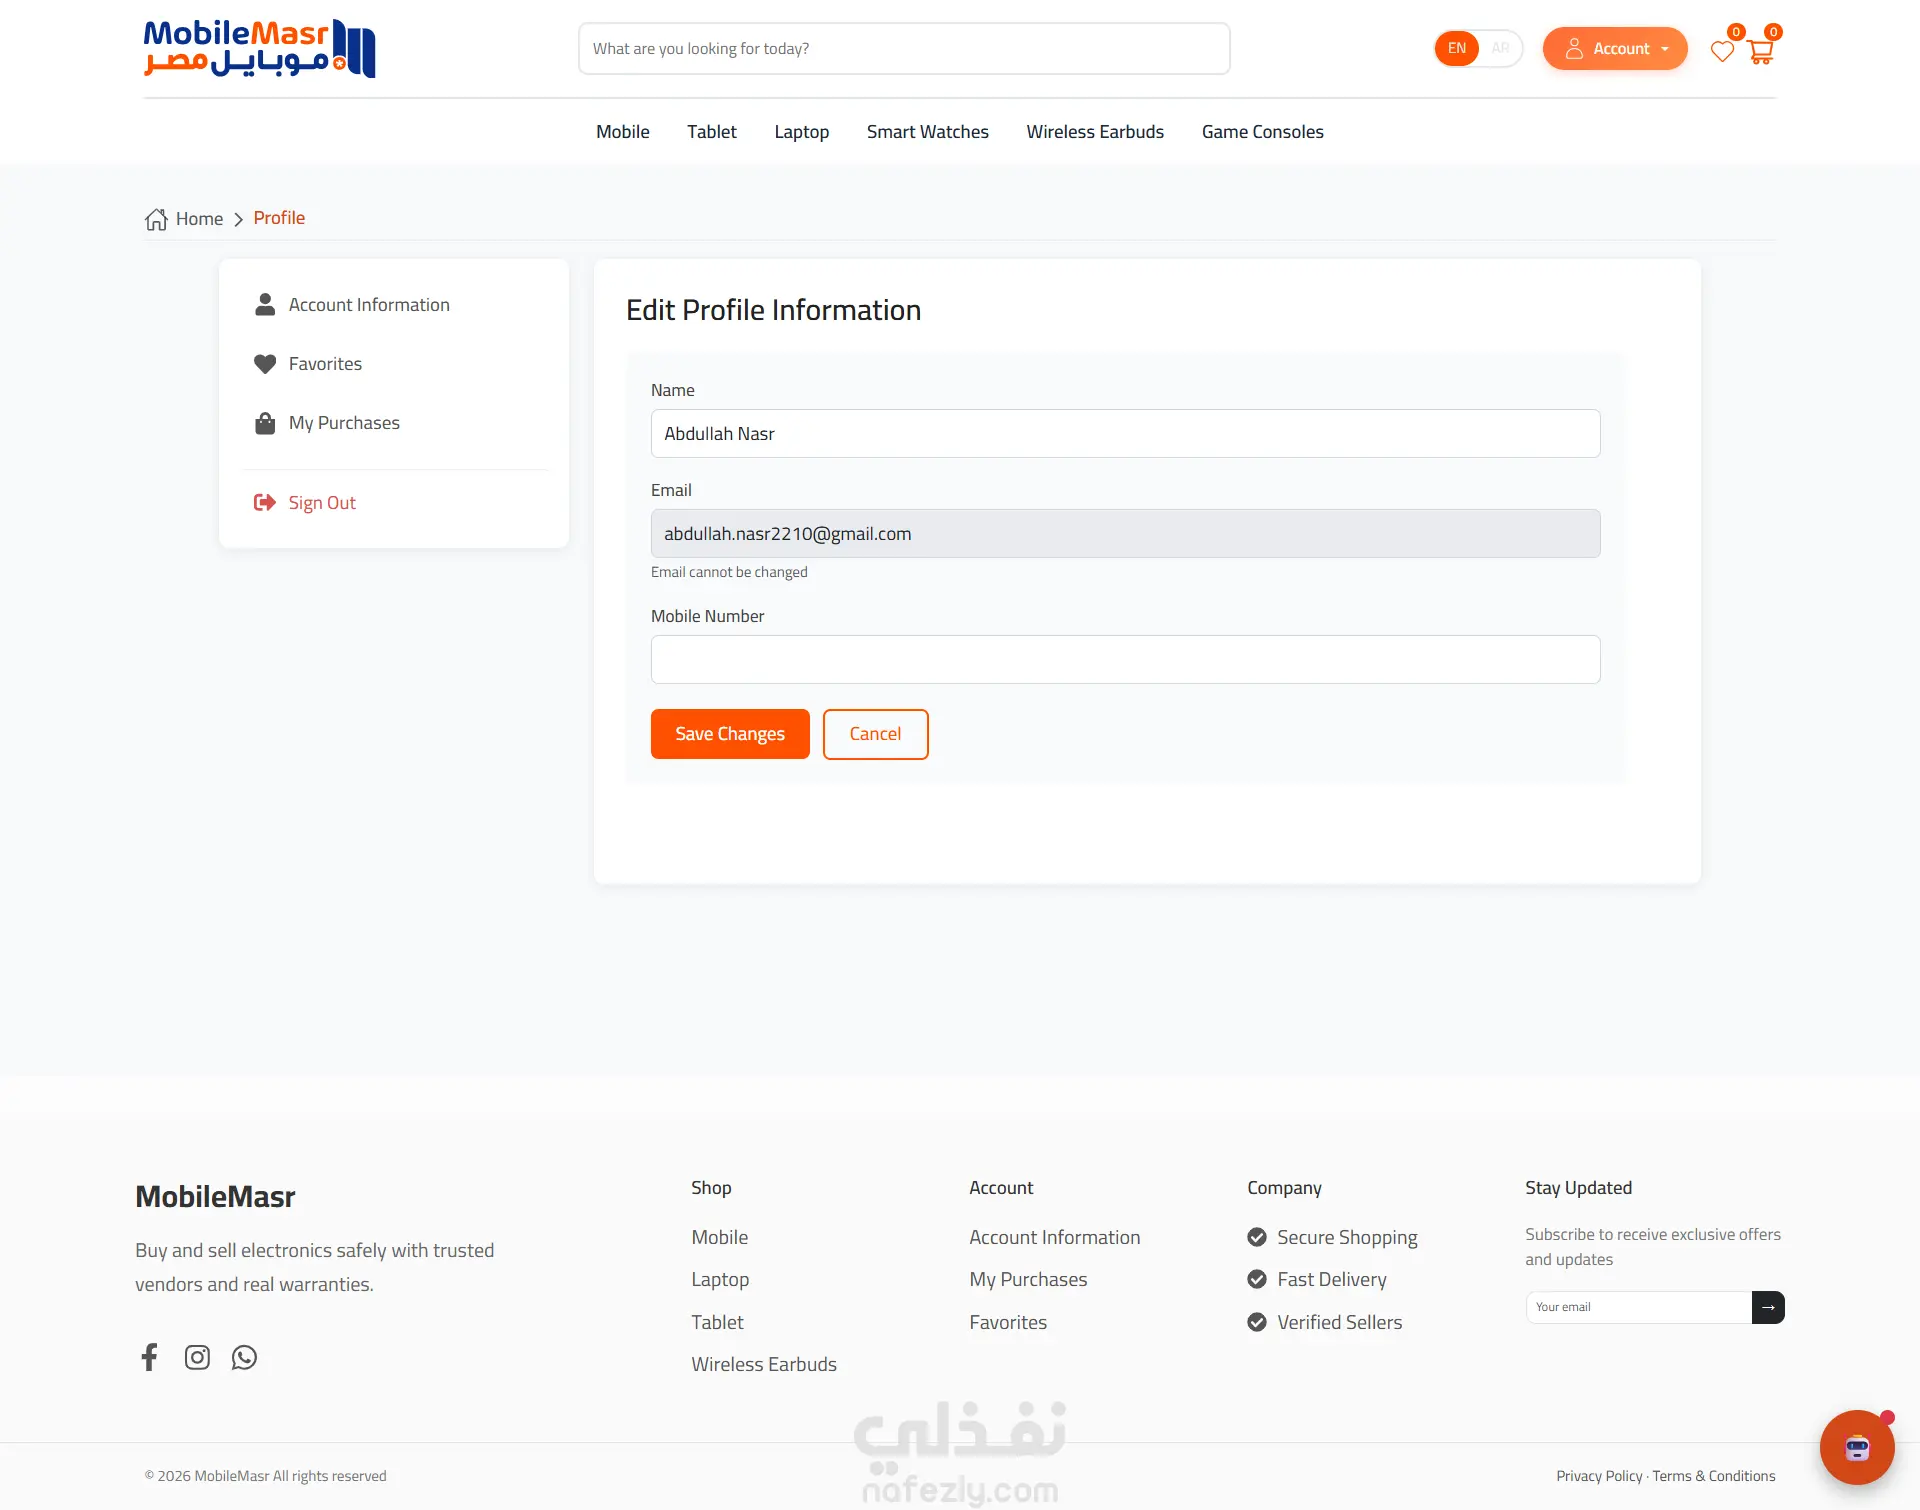This screenshot has width=1920, height=1510.
Task: Open the Smart Watches category menu
Action: click(x=927, y=132)
